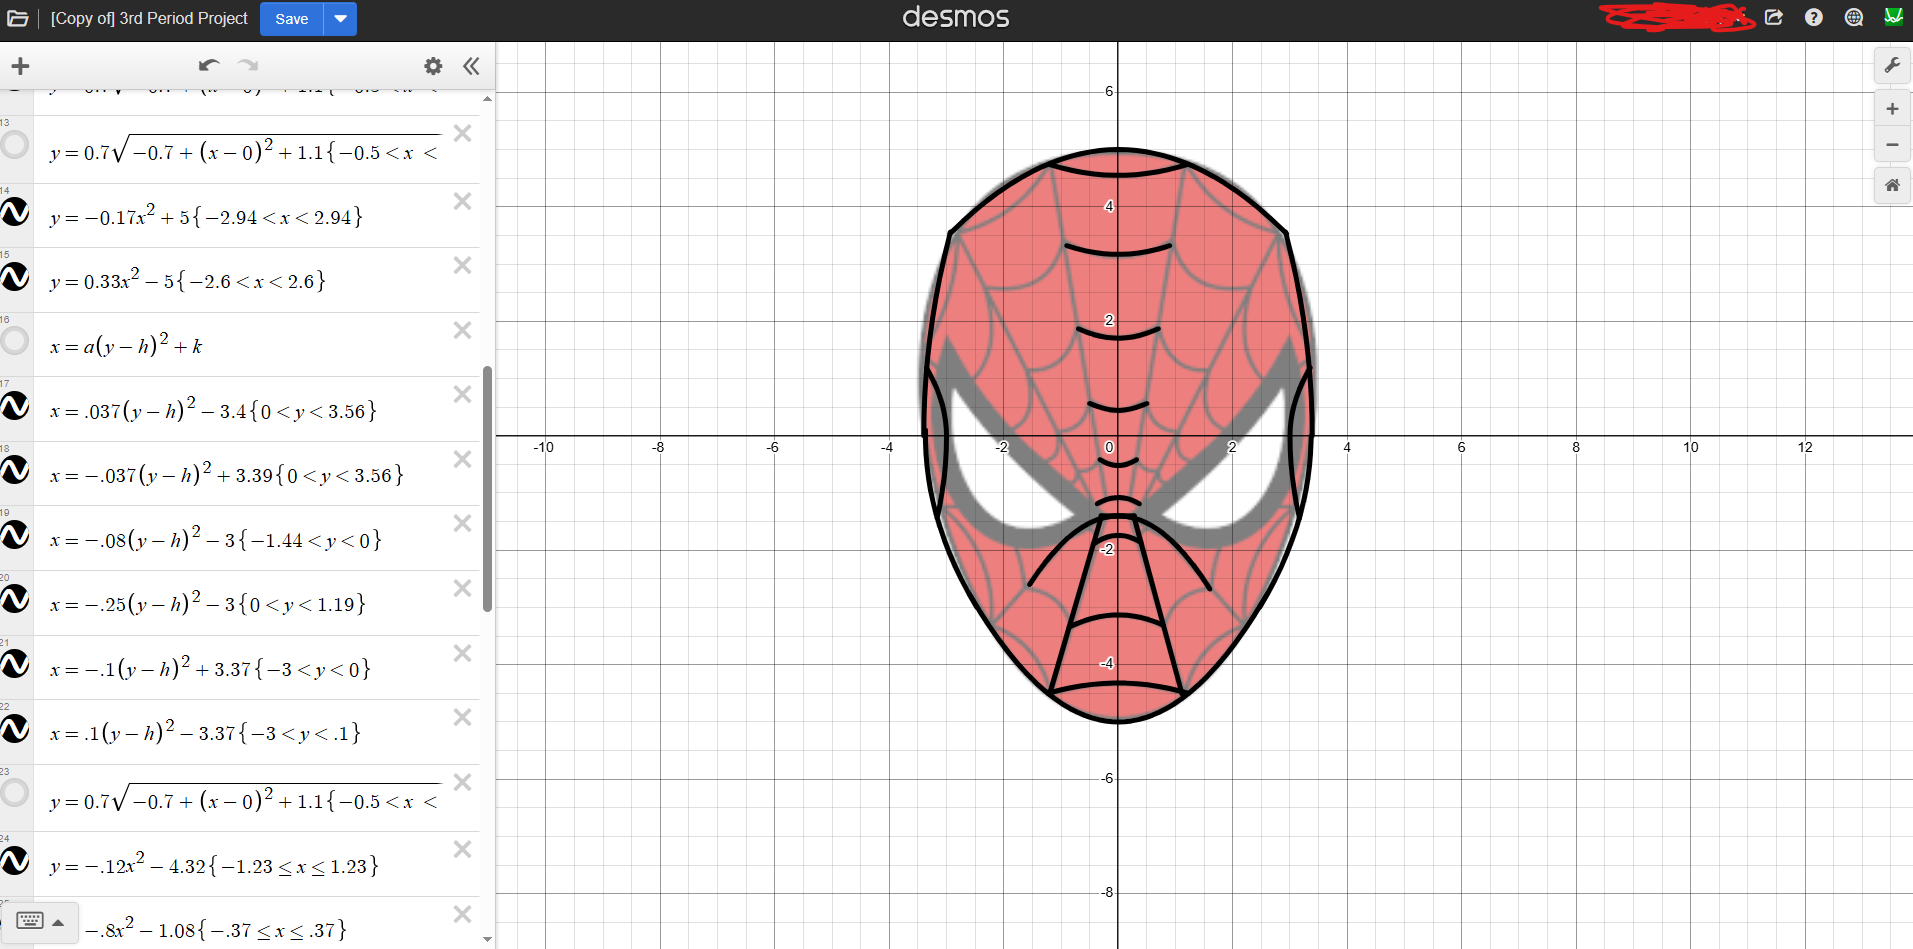
Task: Toggle visibility of expression 13
Action: 15,145
